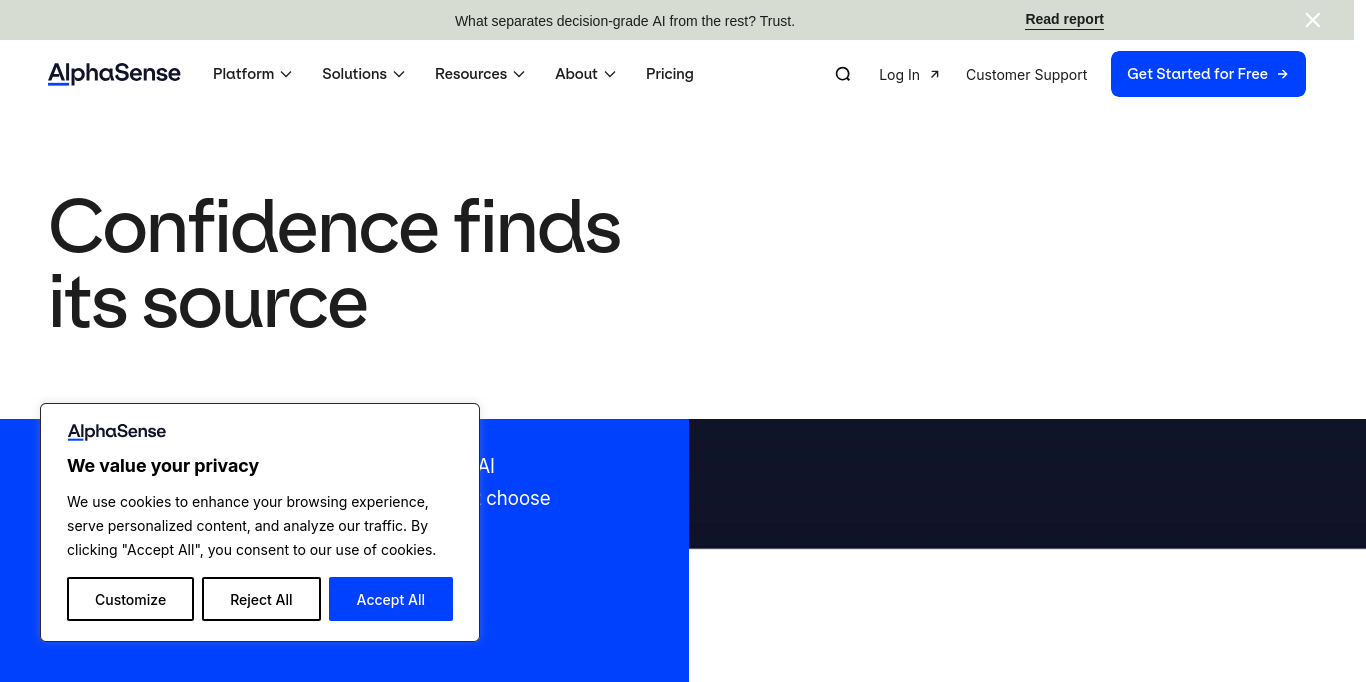Go to the AlphaSense home logo
Image resolution: width=1366 pixels, height=682 pixels.
pyautogui.click(x=114, y=74)
